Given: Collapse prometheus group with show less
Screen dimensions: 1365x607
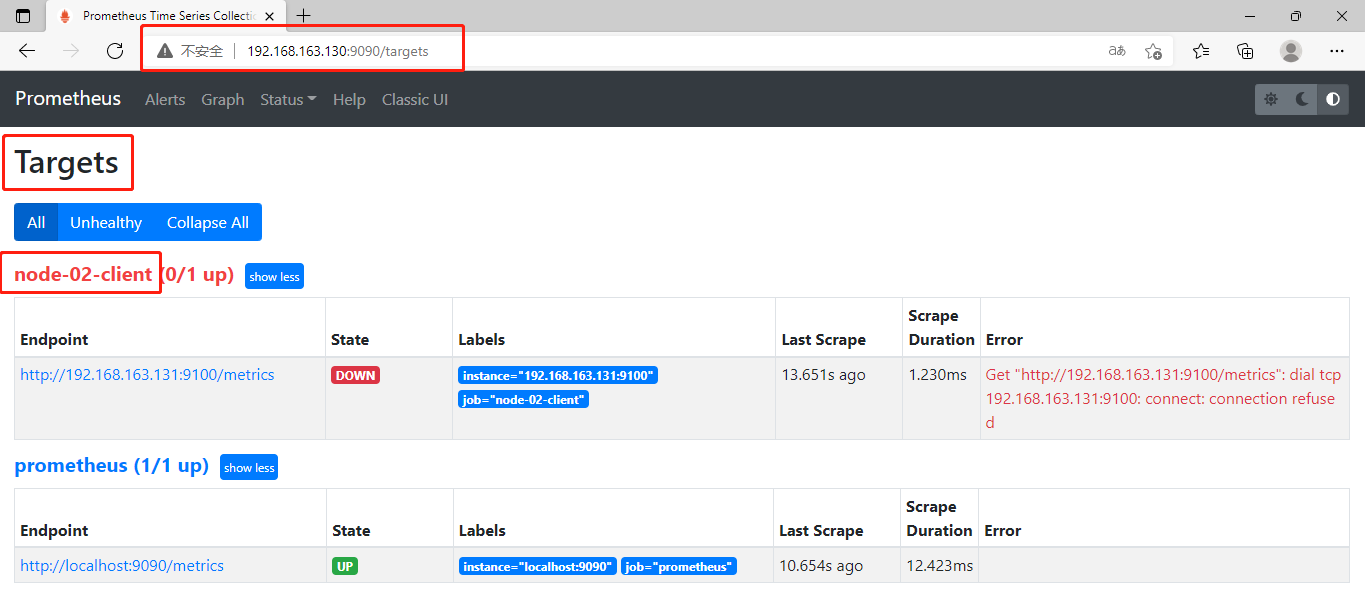Looking at the screenshot, I should (x=249, y=467).
